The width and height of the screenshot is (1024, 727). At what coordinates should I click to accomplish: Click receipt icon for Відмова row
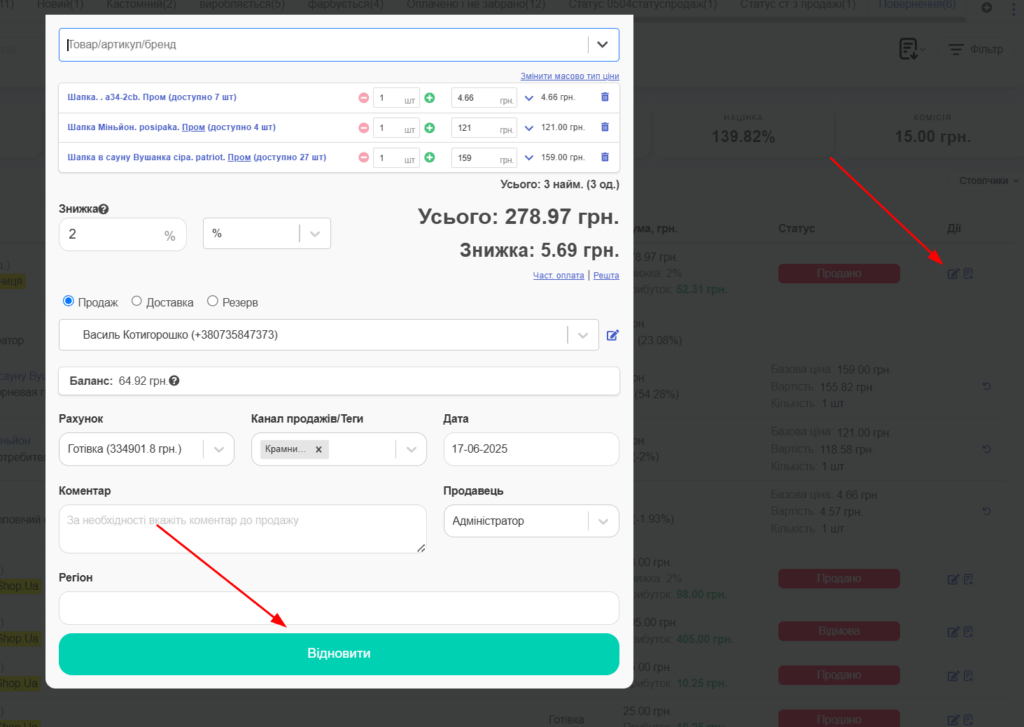click(x=968, y=632)
